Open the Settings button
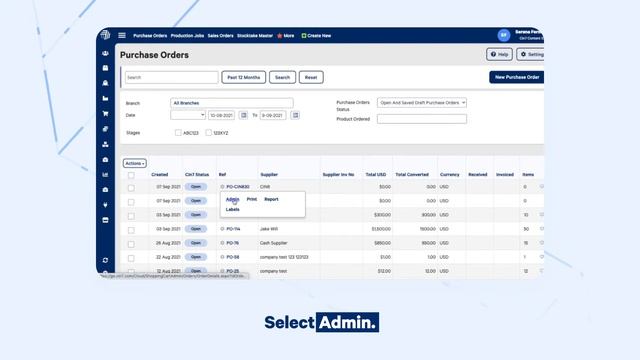 531,54
